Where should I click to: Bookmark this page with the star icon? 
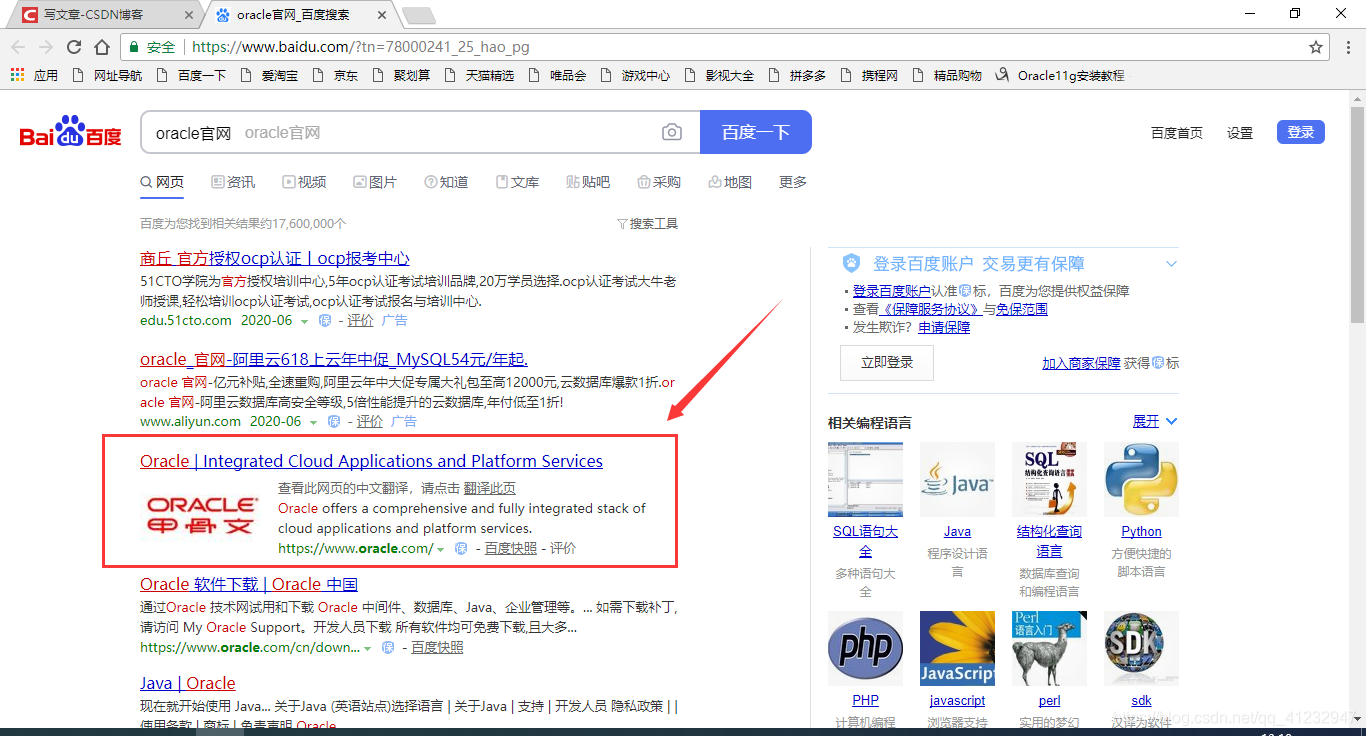[x=1316, y=47]
